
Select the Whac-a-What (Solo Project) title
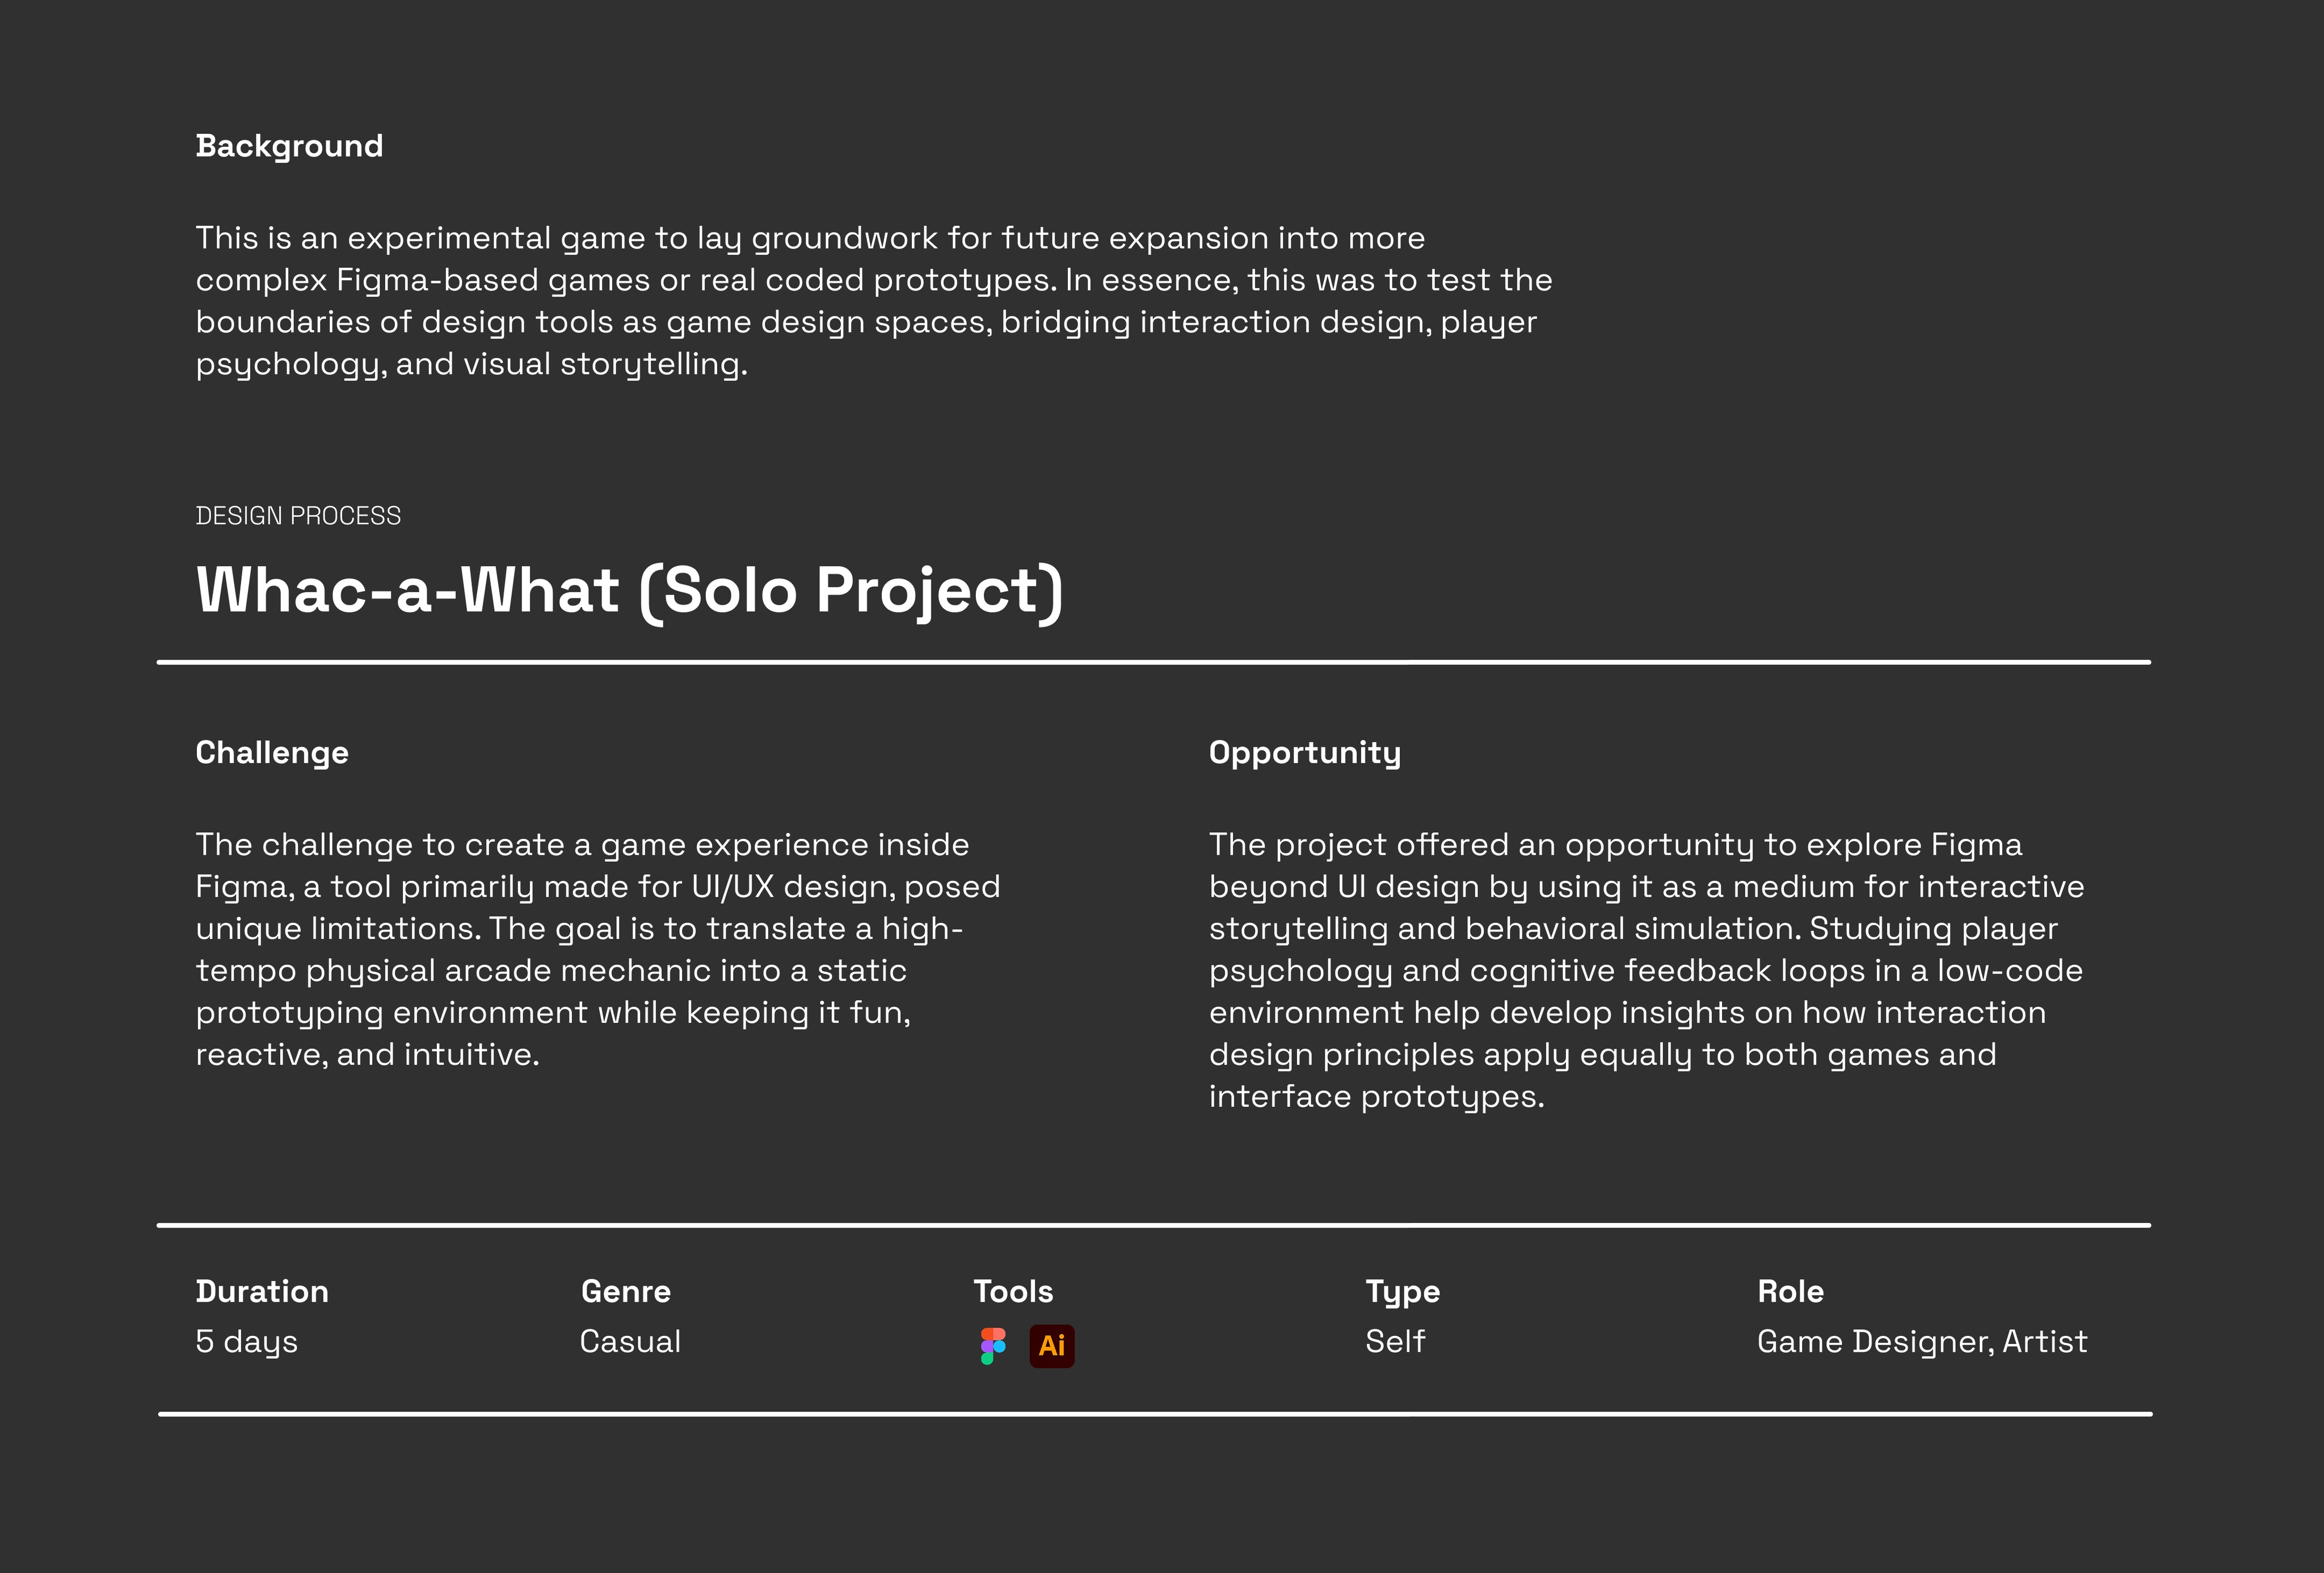tap(629, 591)
